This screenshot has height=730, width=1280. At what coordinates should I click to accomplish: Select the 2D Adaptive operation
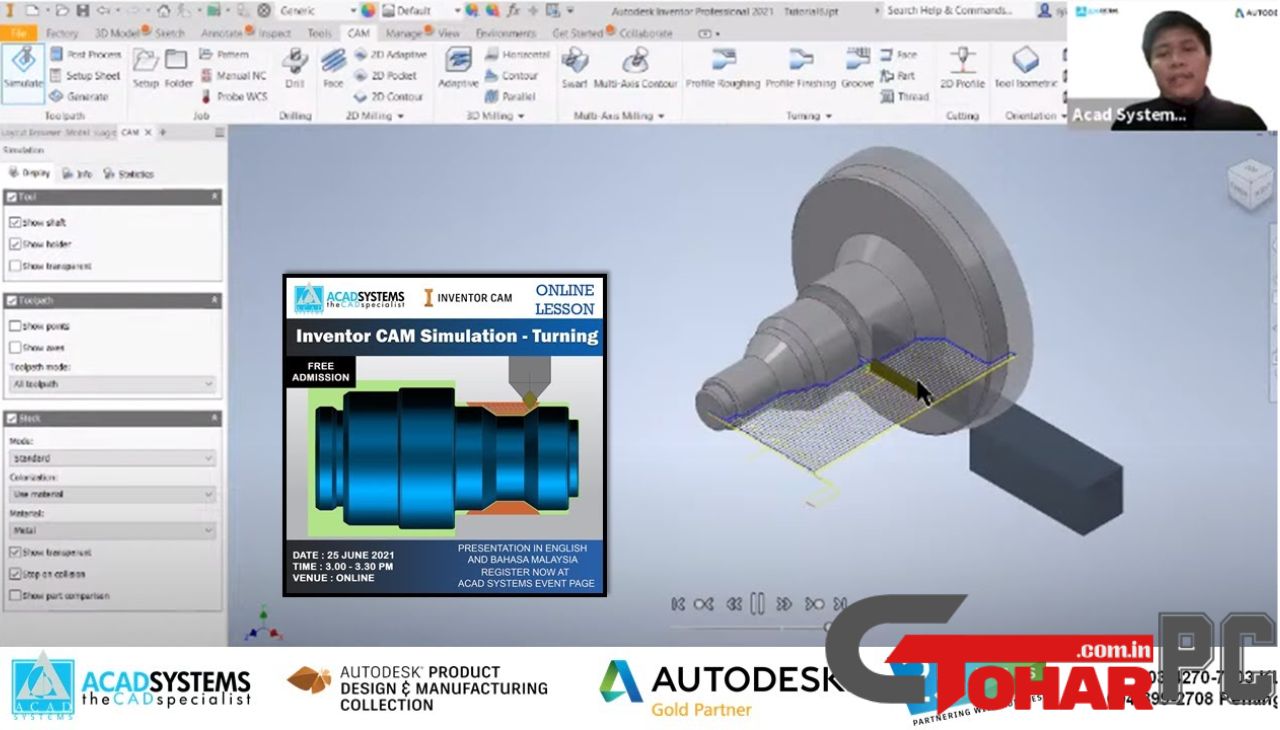click(x=390, y=54)
